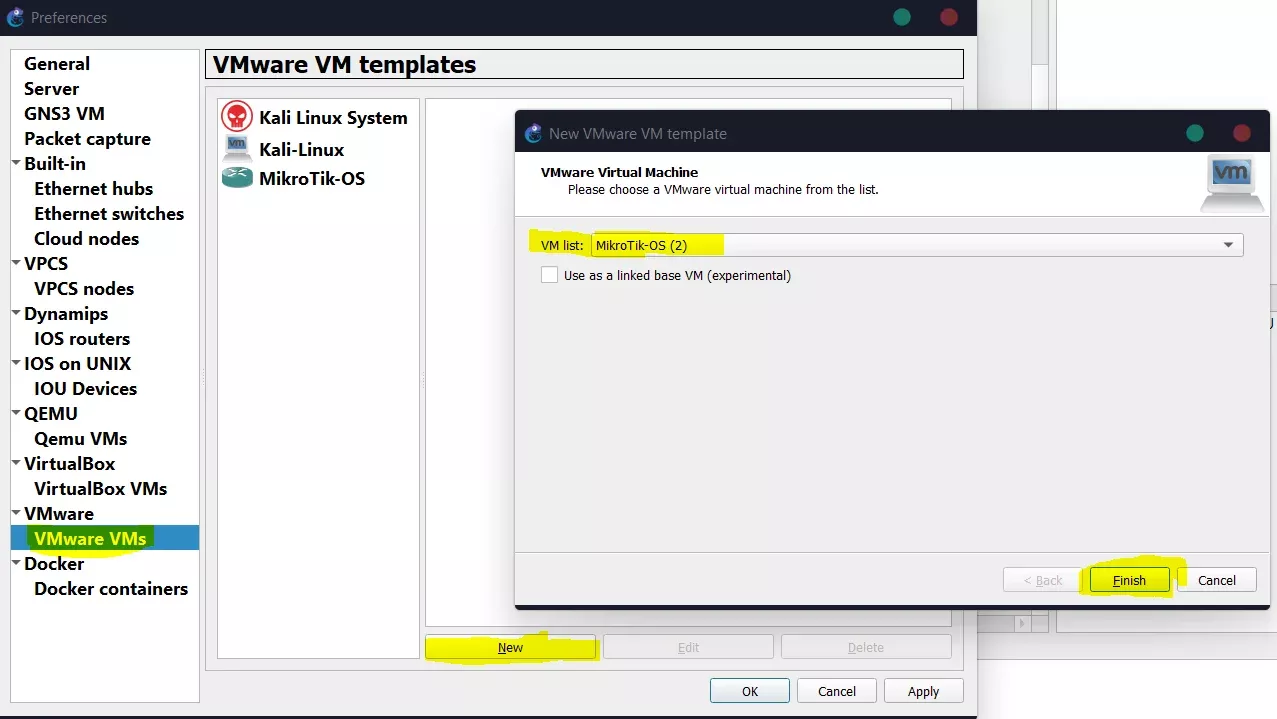Image resolution: width=1277 pixels, height=719 pixels.
Task: Click the Docker category label
Action: point(54,564)
